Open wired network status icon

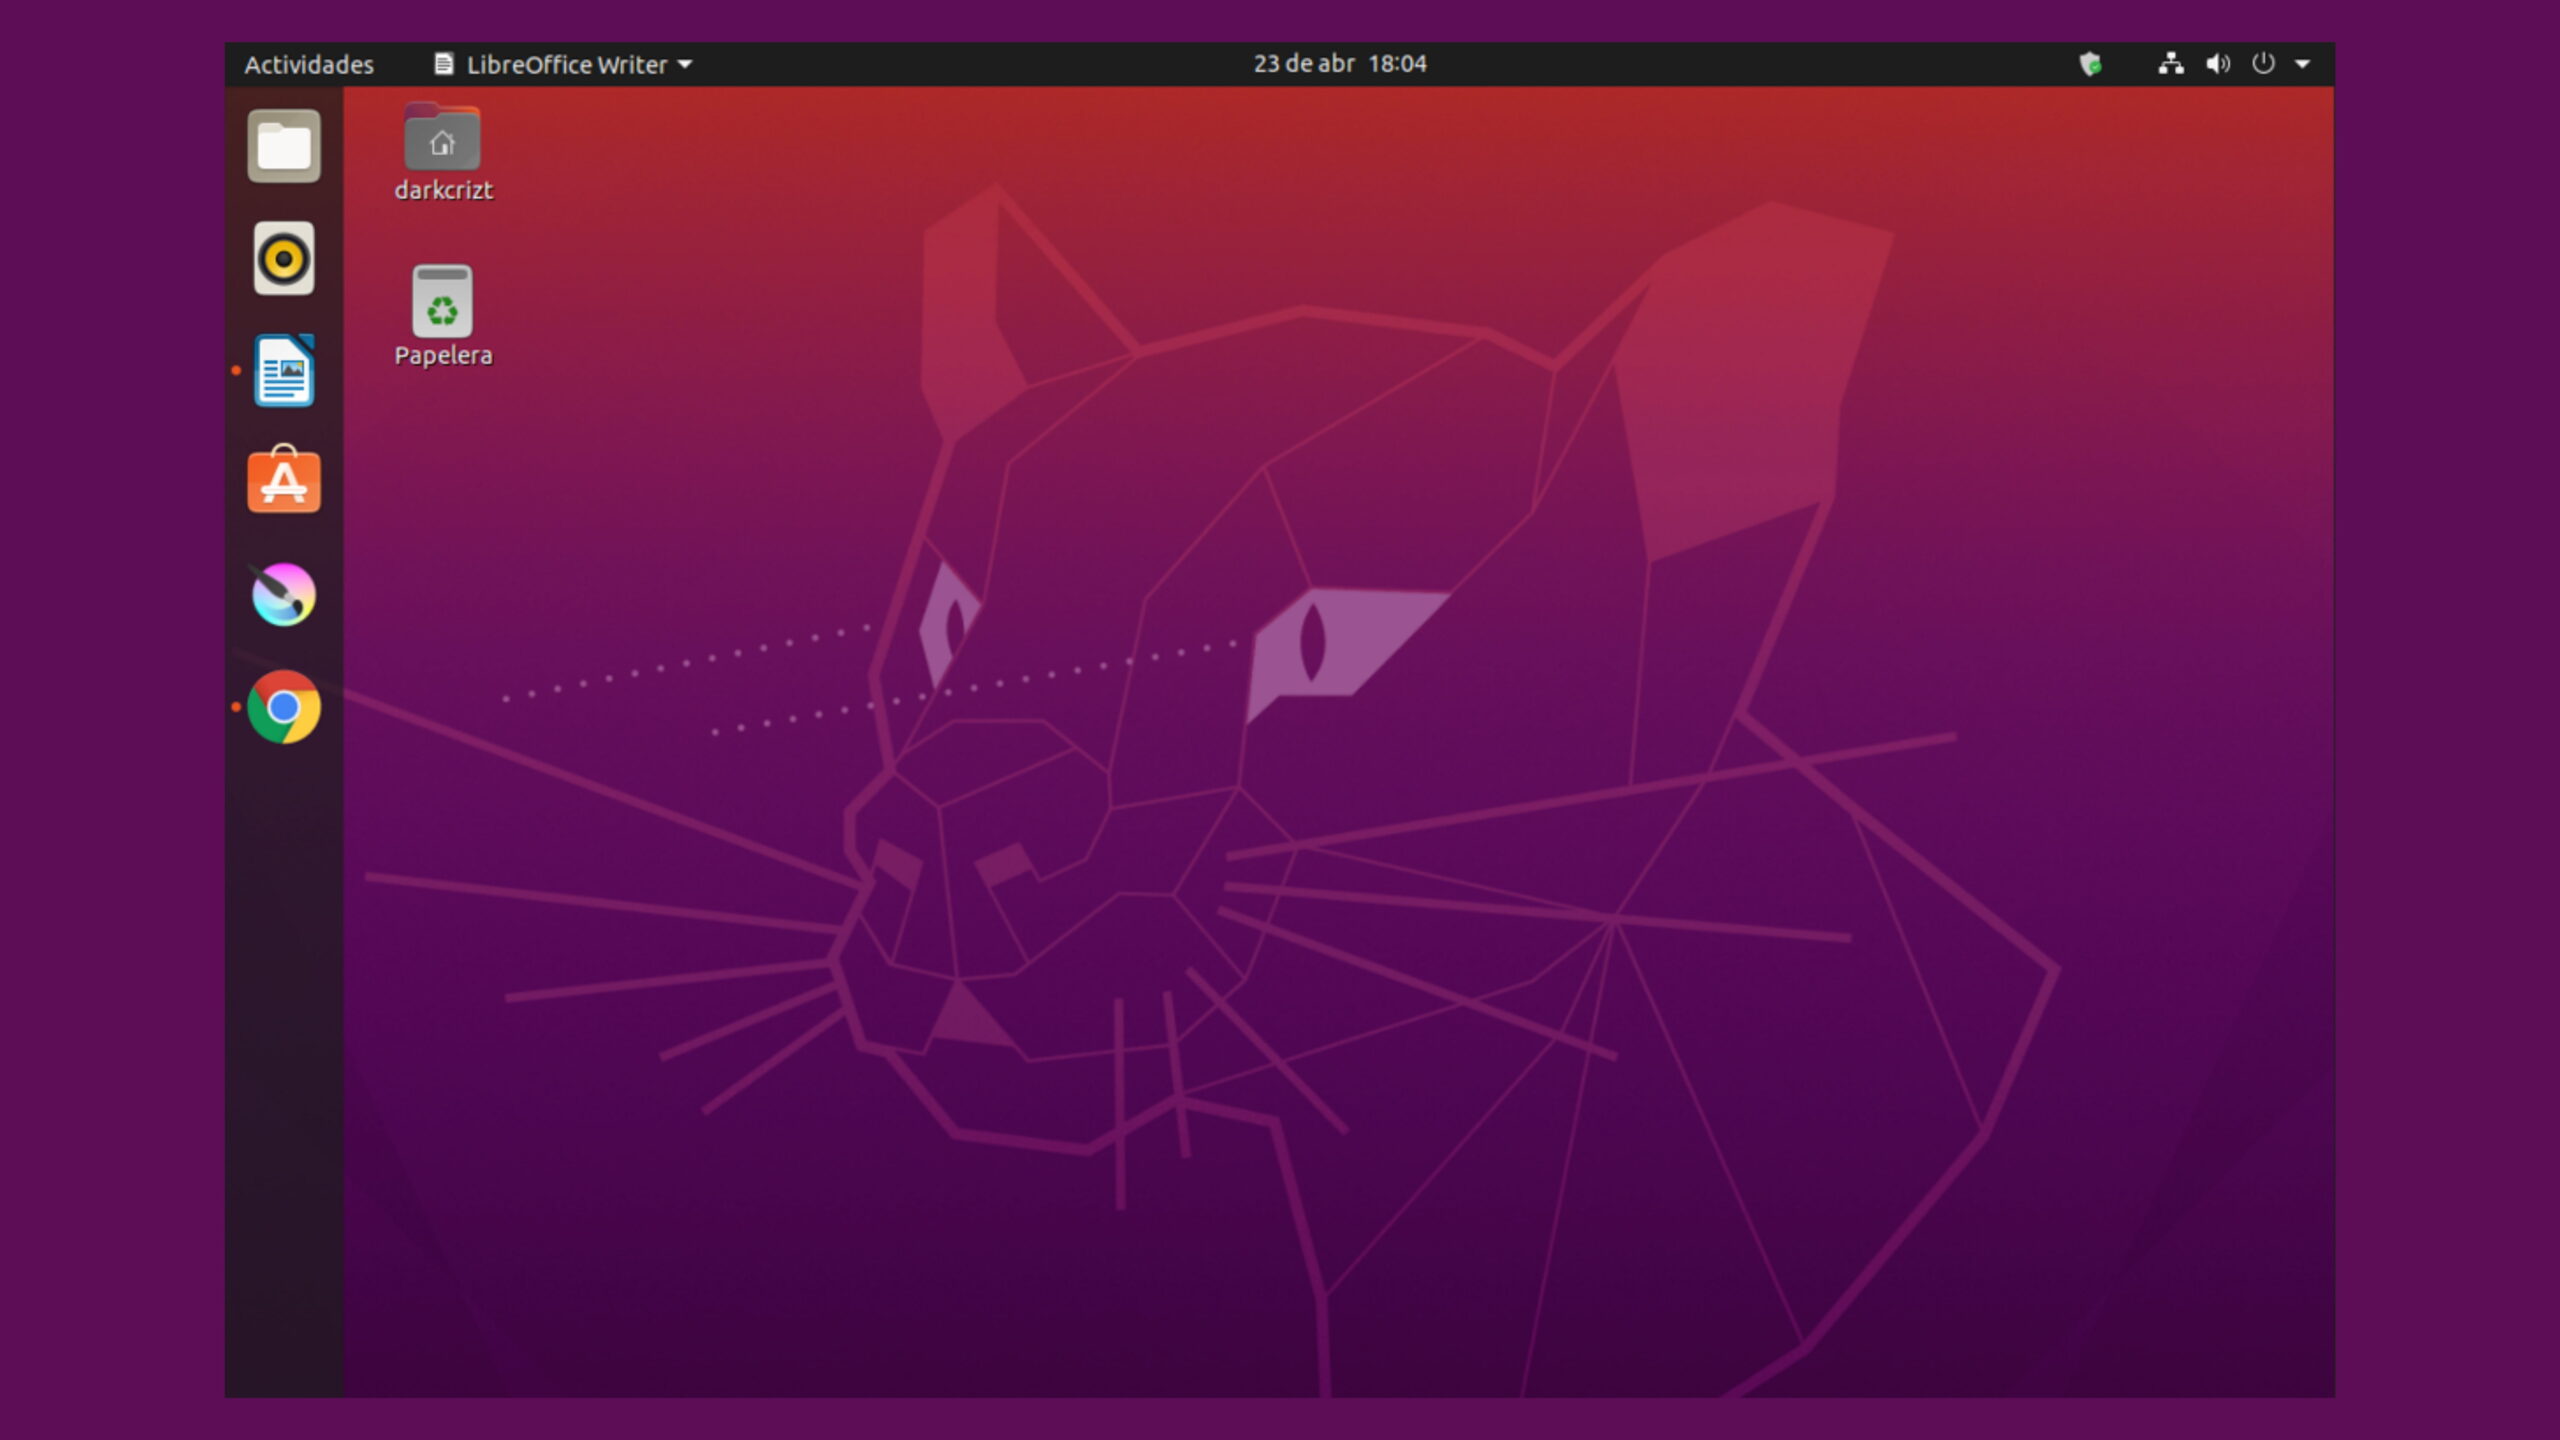tap(2170, 64)
